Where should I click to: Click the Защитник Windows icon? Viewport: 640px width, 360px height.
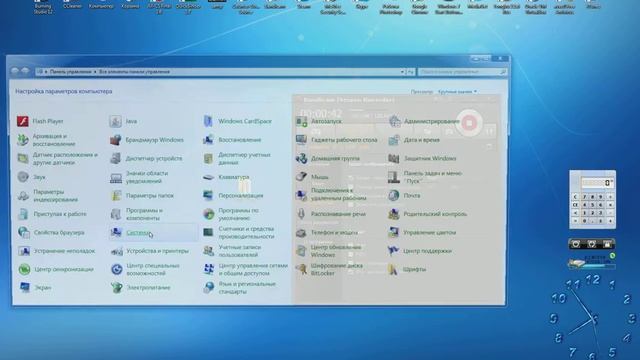(x=394, y=158)
